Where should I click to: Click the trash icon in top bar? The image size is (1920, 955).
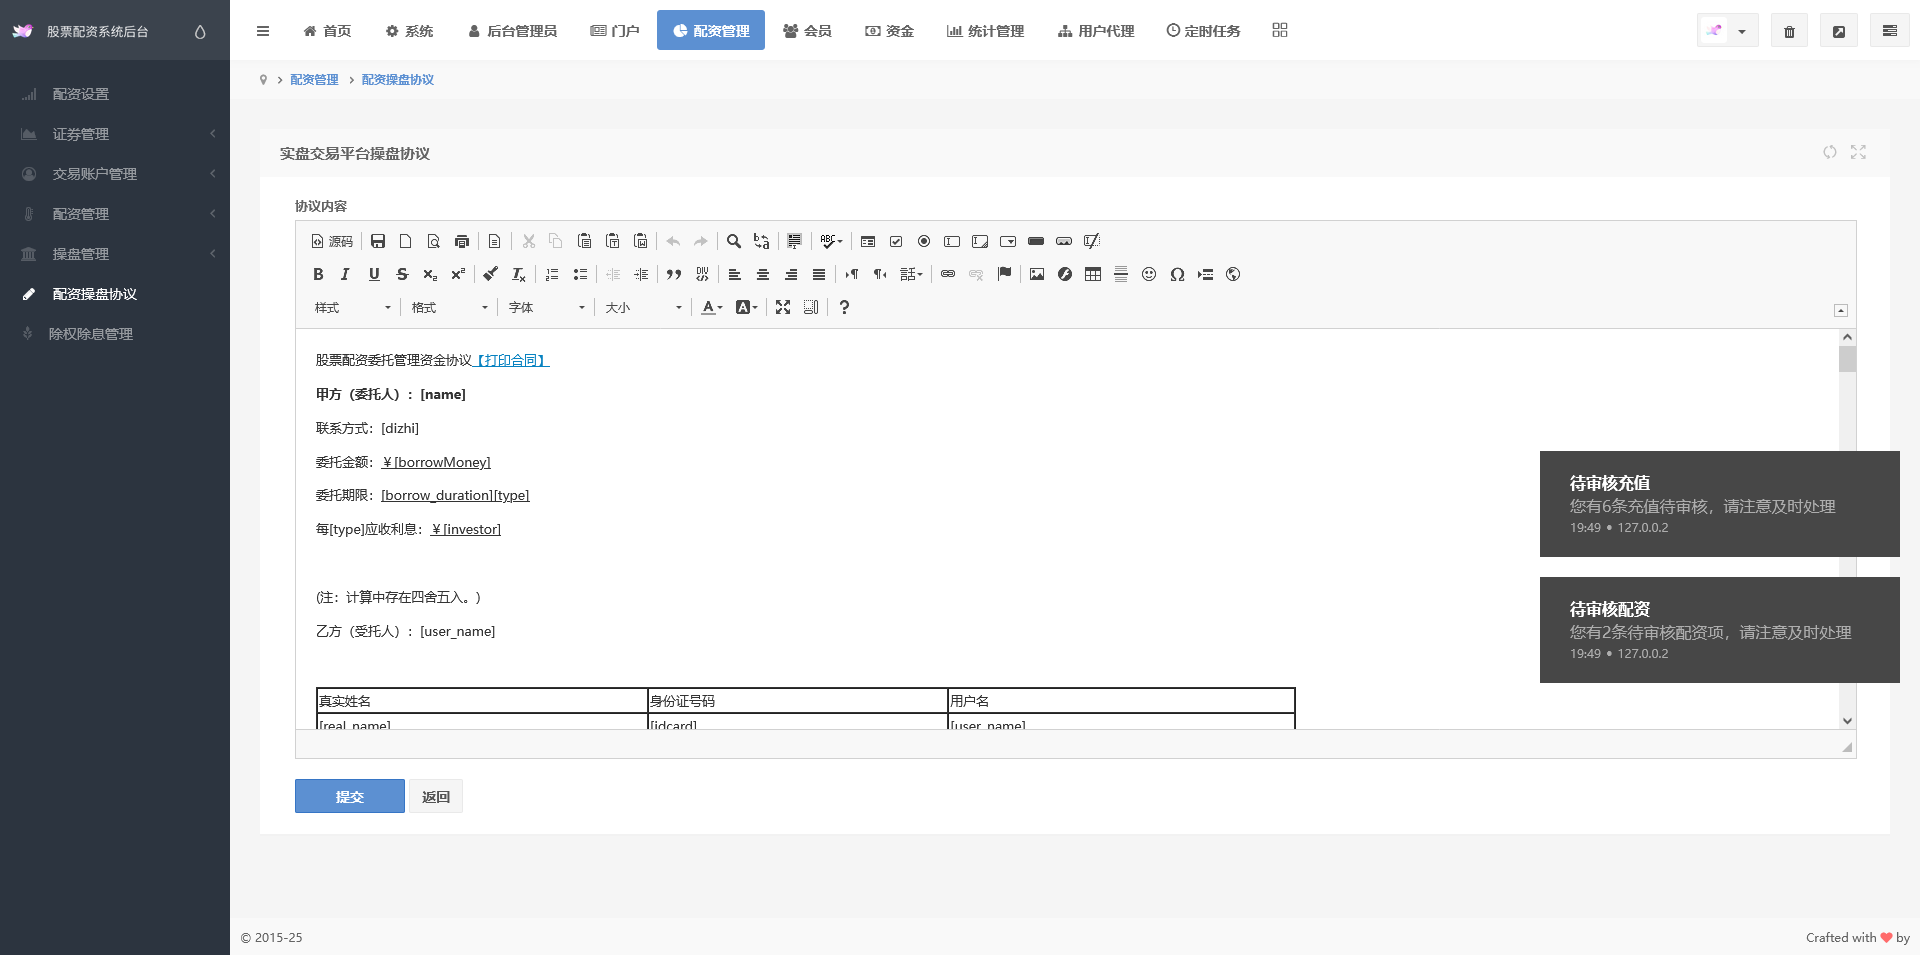tap(1789, 31)
